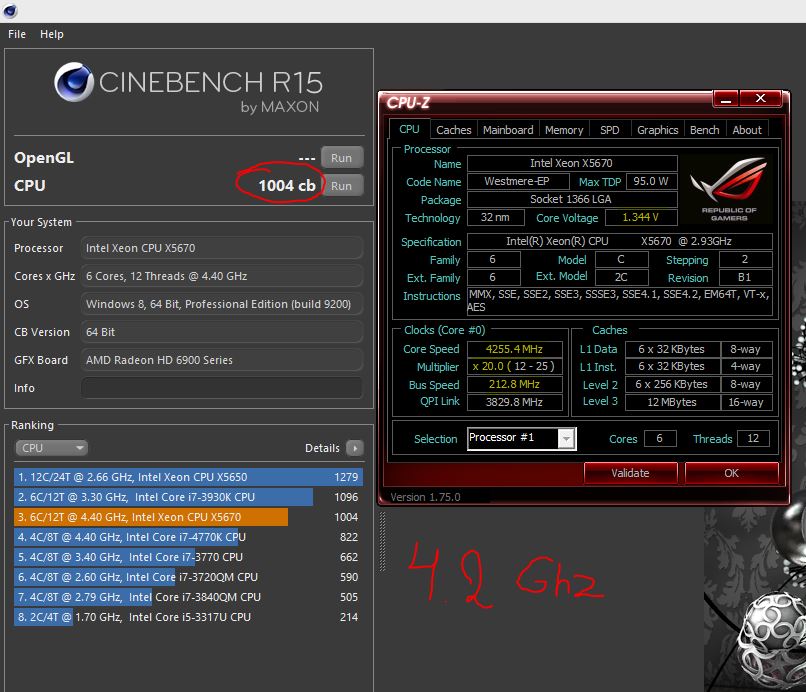Click the Max TDP 95.0 W value
The height and width of the screenshot is (692, 806).
(651, 181)
